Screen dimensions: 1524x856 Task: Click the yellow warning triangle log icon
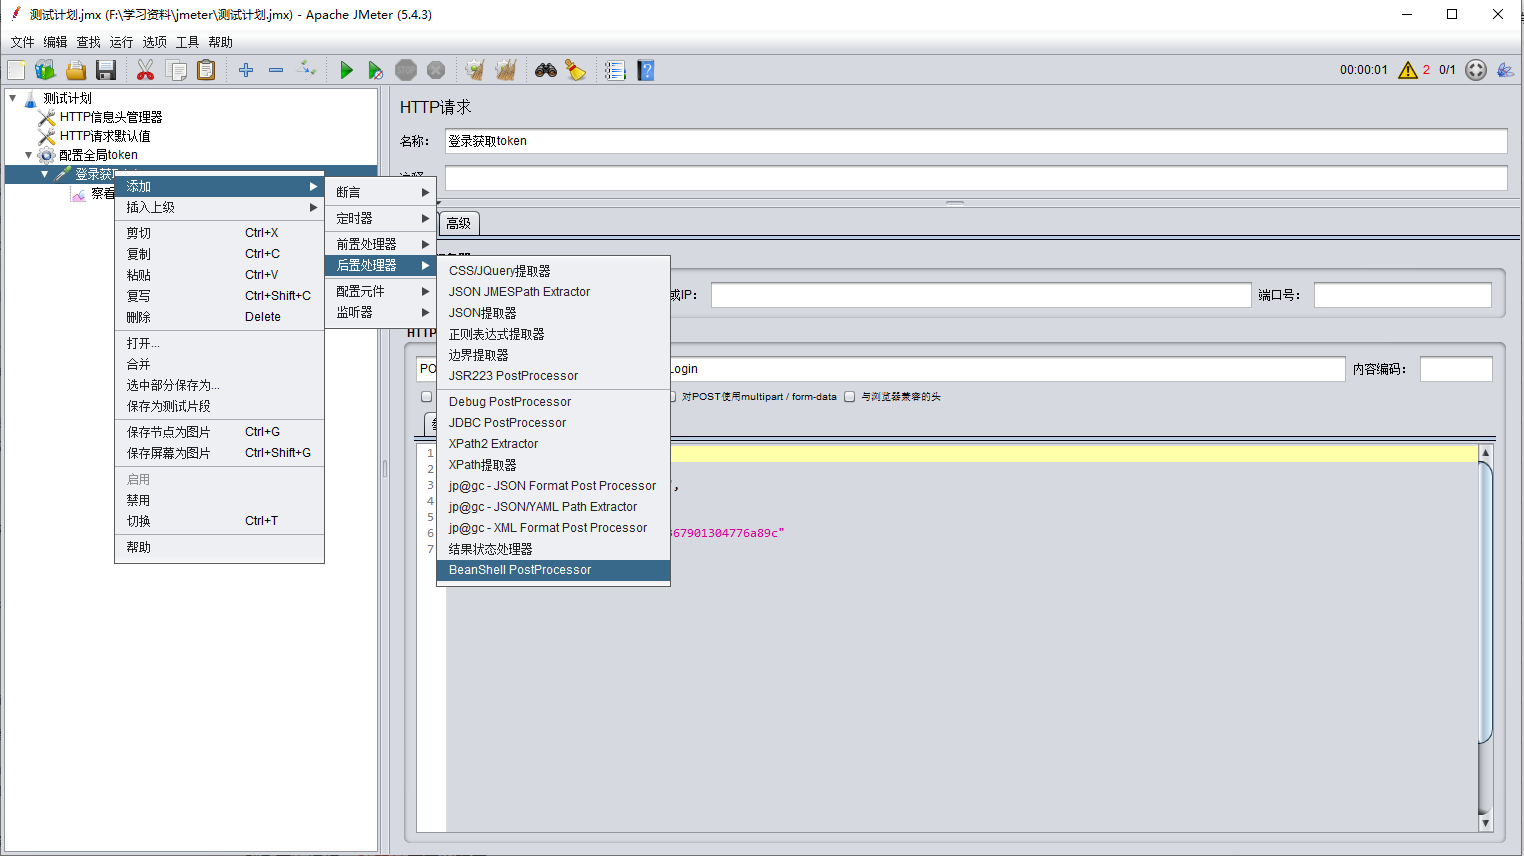click(x=1408, y=70)
